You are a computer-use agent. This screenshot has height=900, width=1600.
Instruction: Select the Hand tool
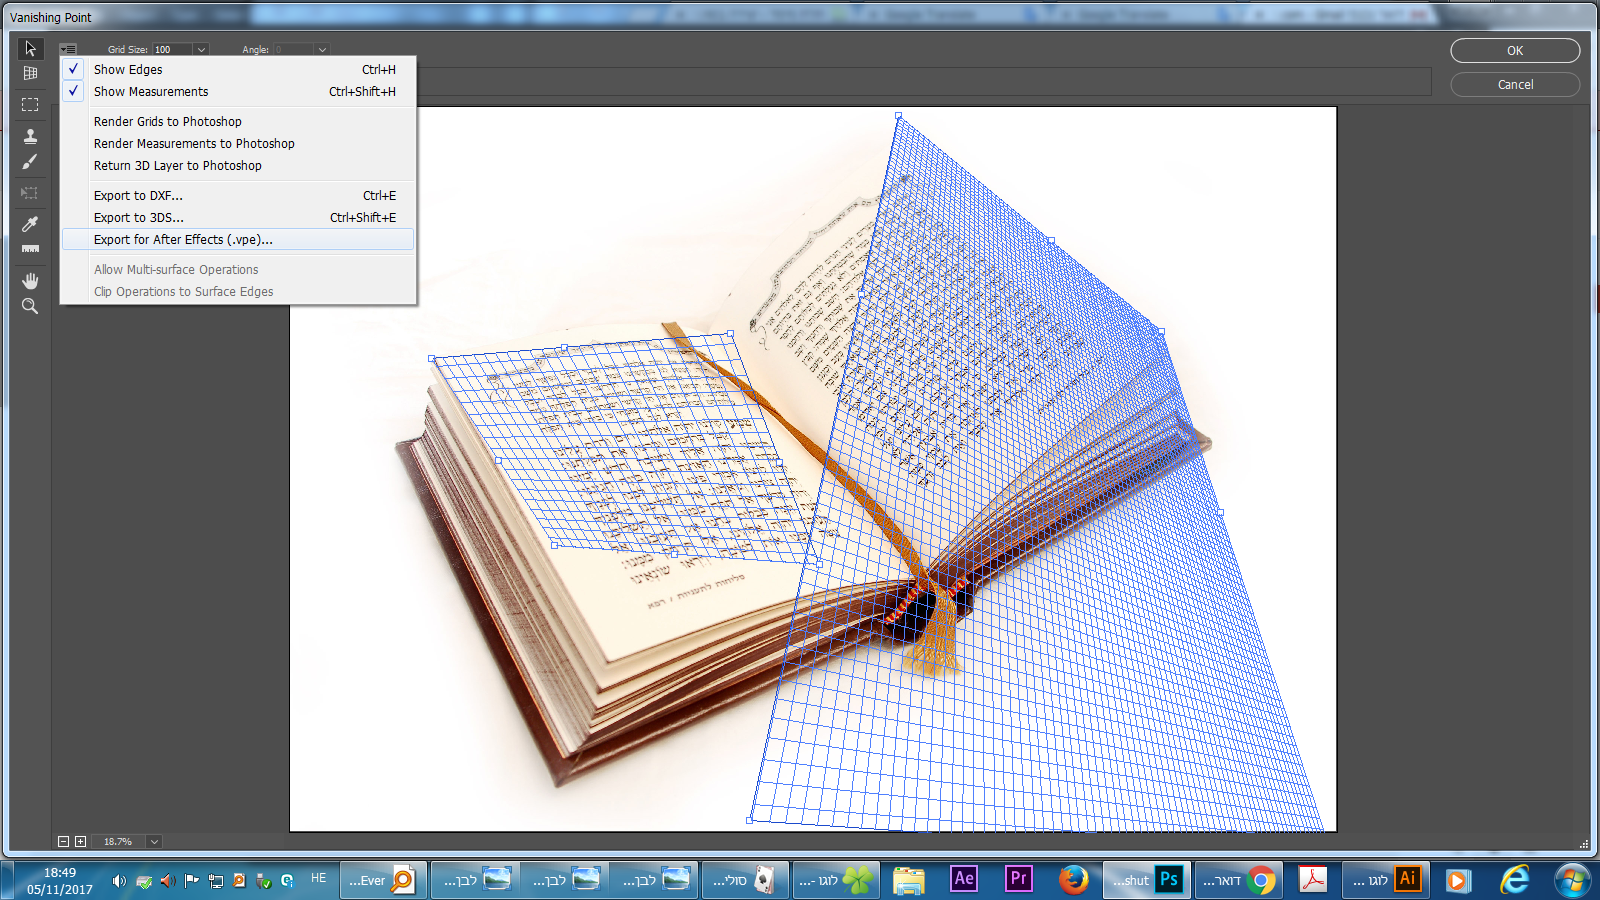pos(30,281)
